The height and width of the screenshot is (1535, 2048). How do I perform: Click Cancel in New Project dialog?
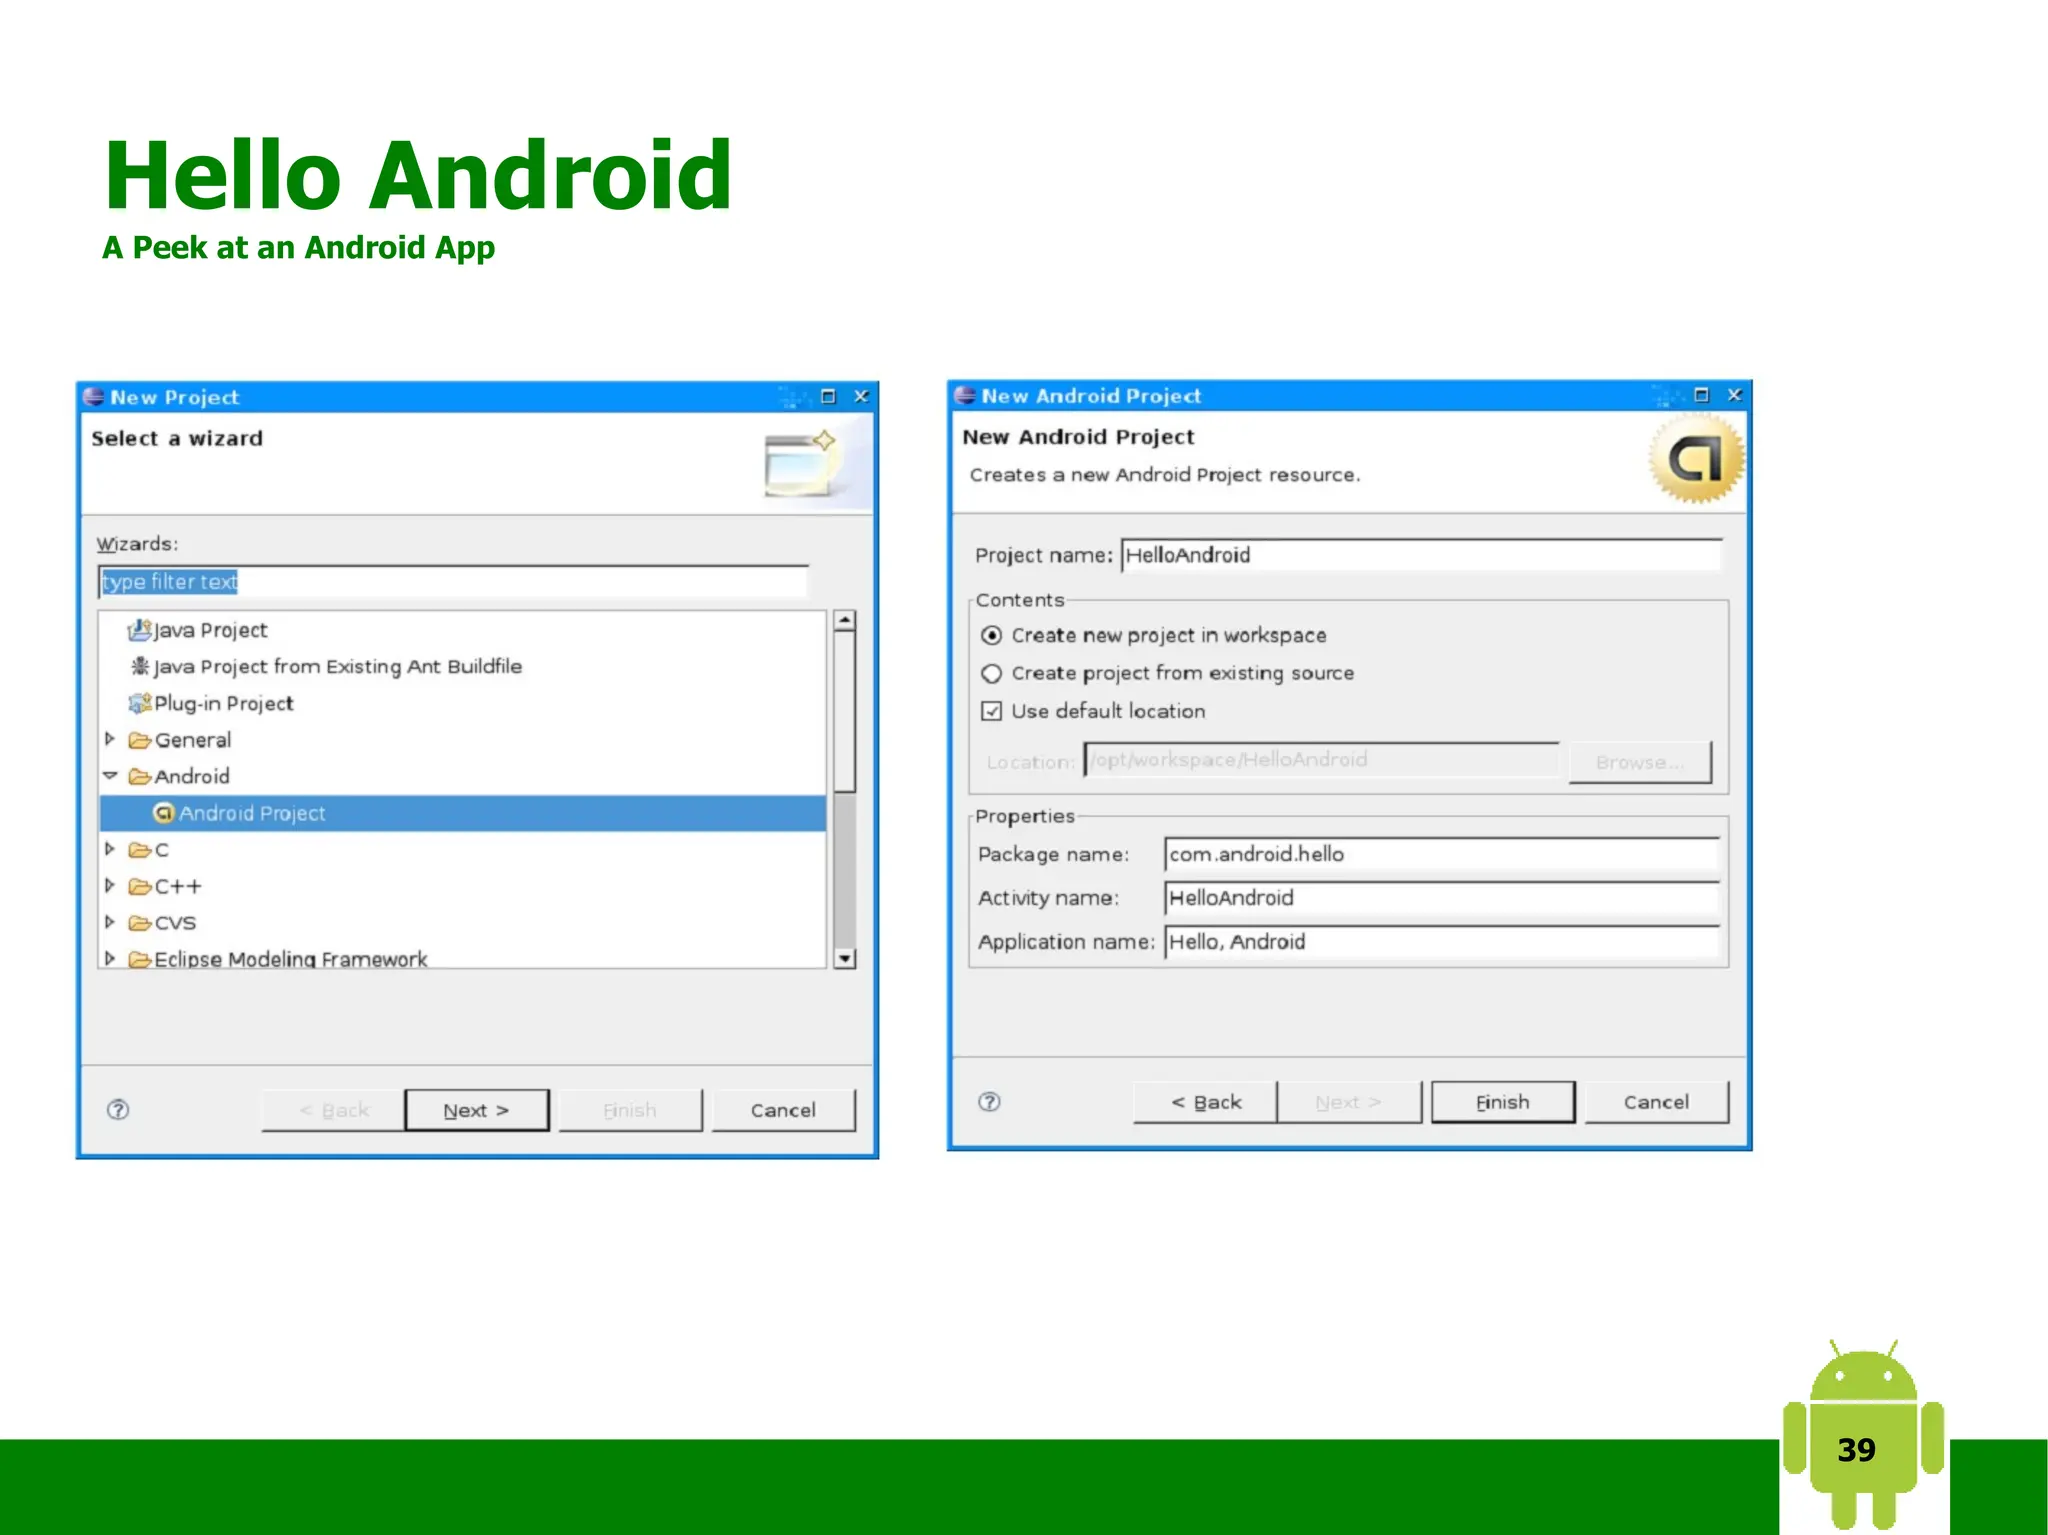coord(784,1110)
